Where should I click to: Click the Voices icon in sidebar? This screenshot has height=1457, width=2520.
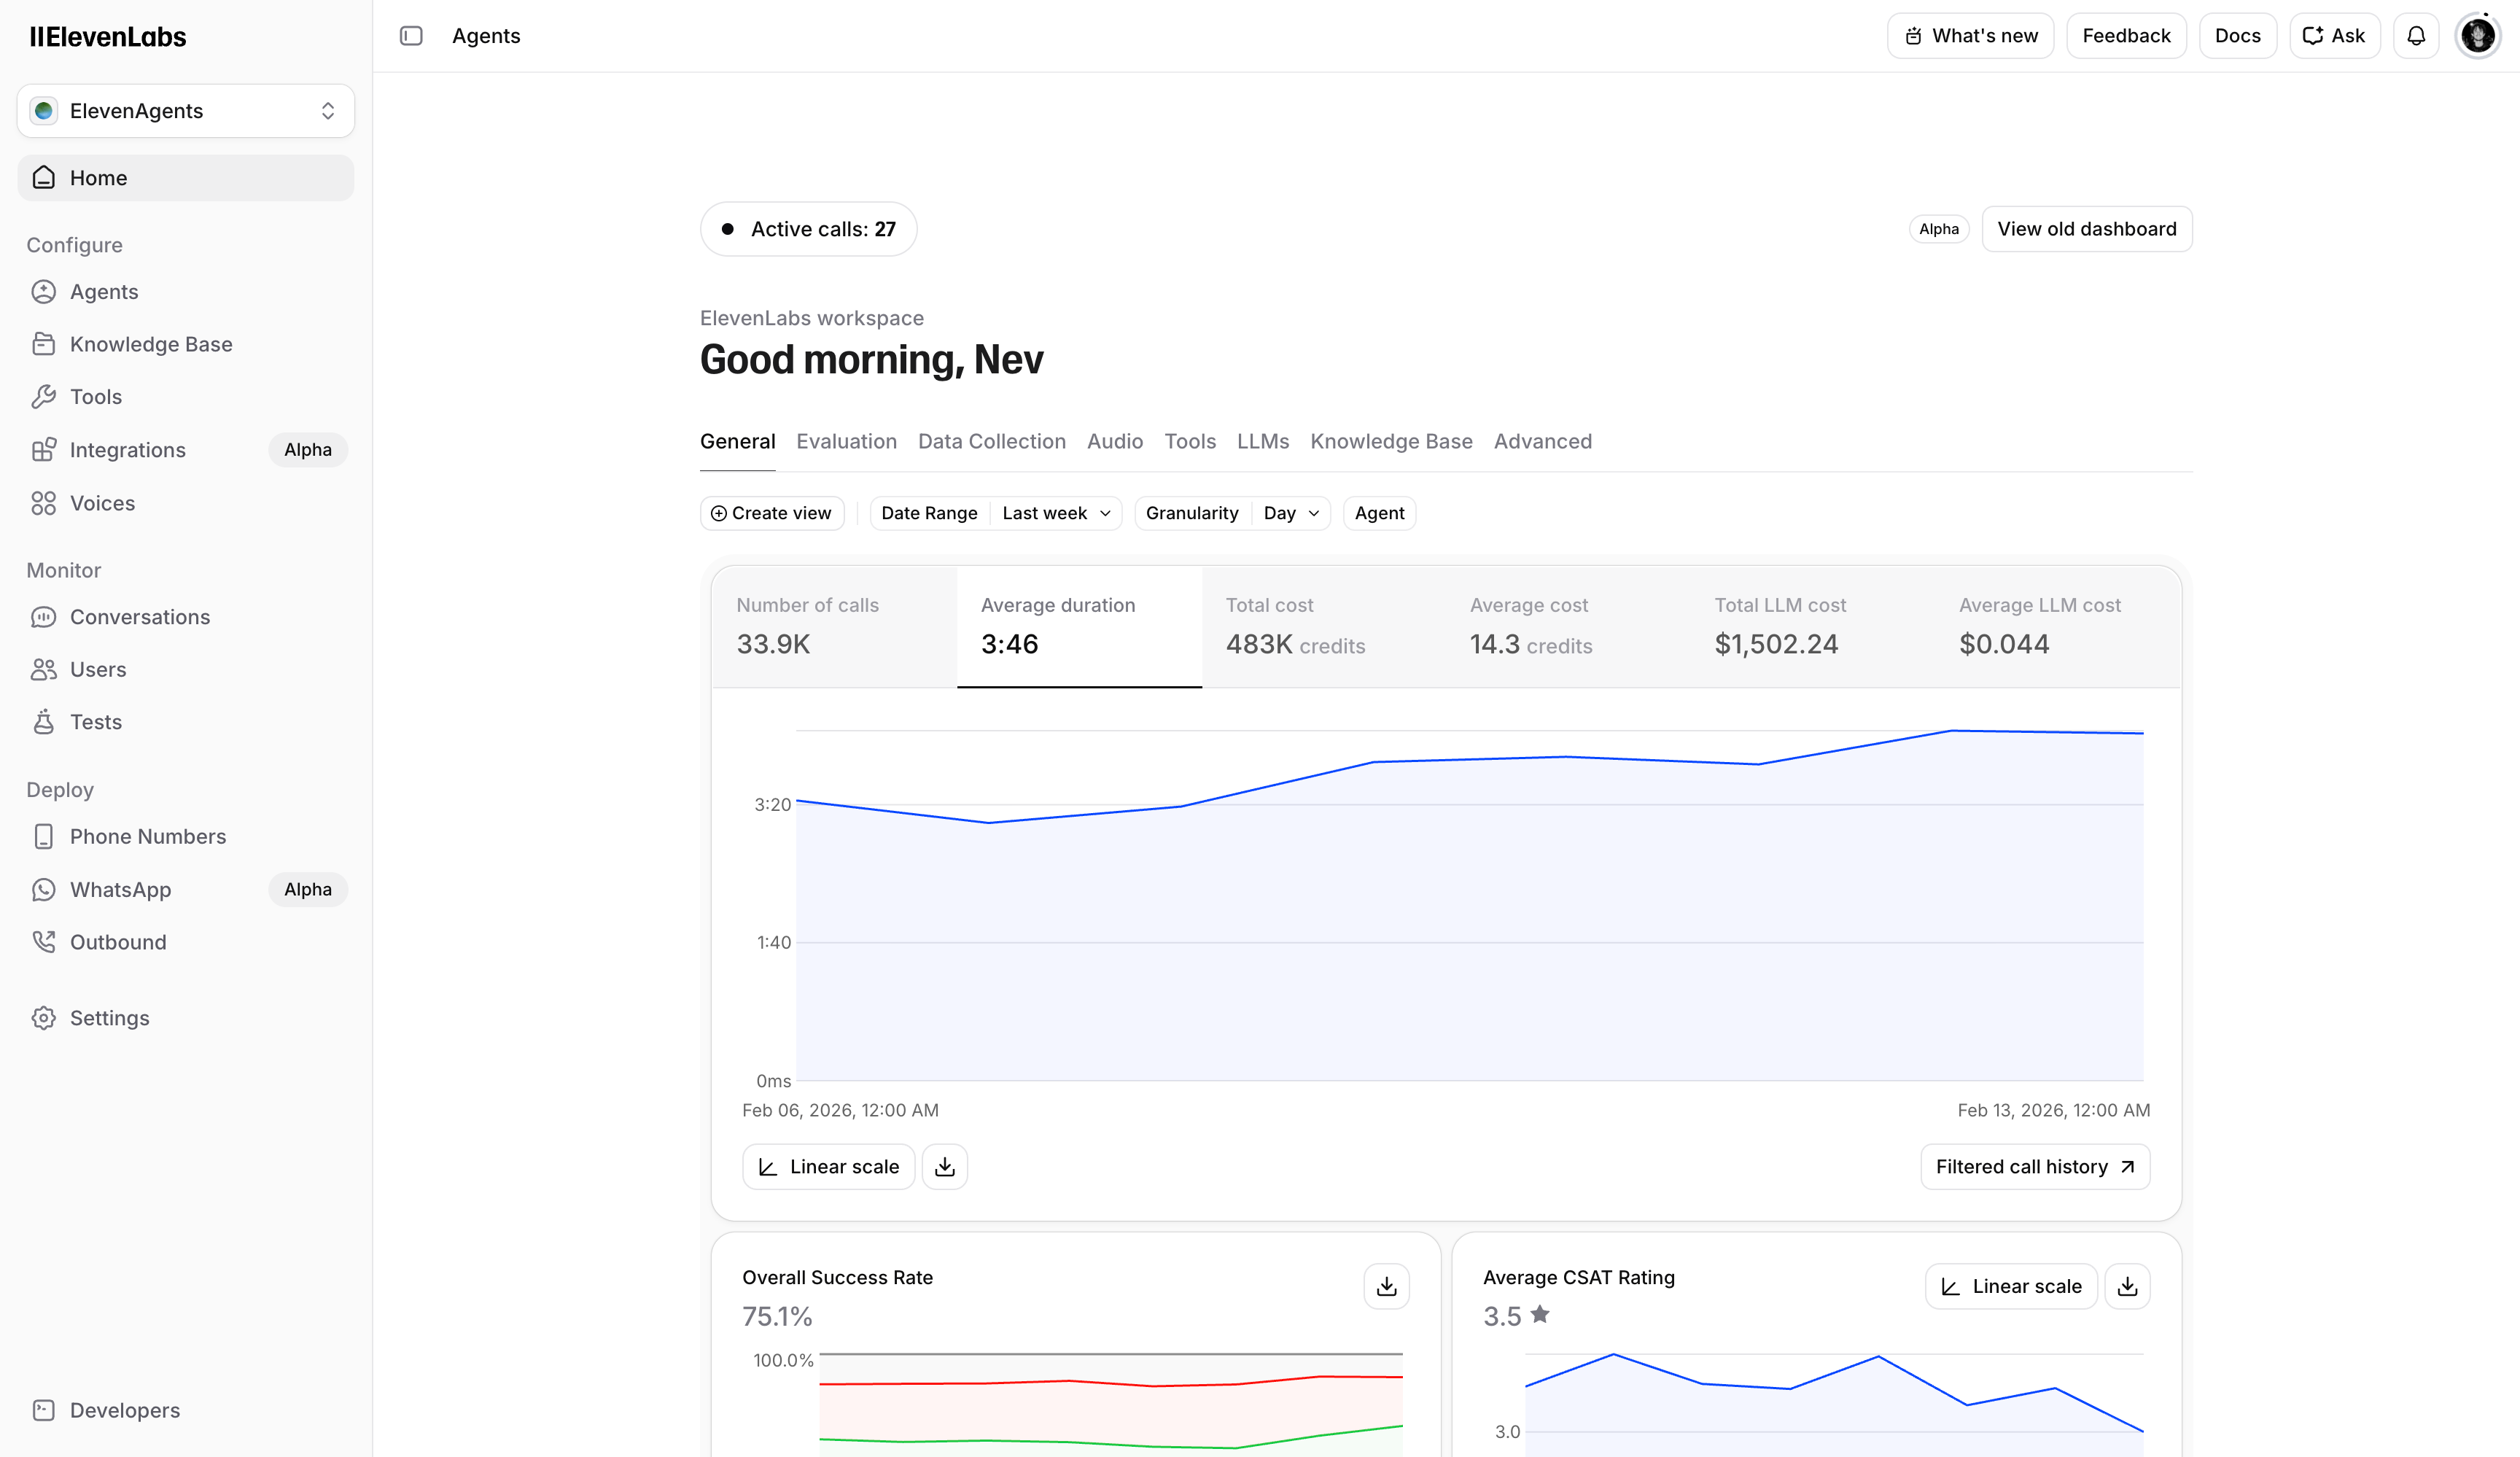click(44, 503)
